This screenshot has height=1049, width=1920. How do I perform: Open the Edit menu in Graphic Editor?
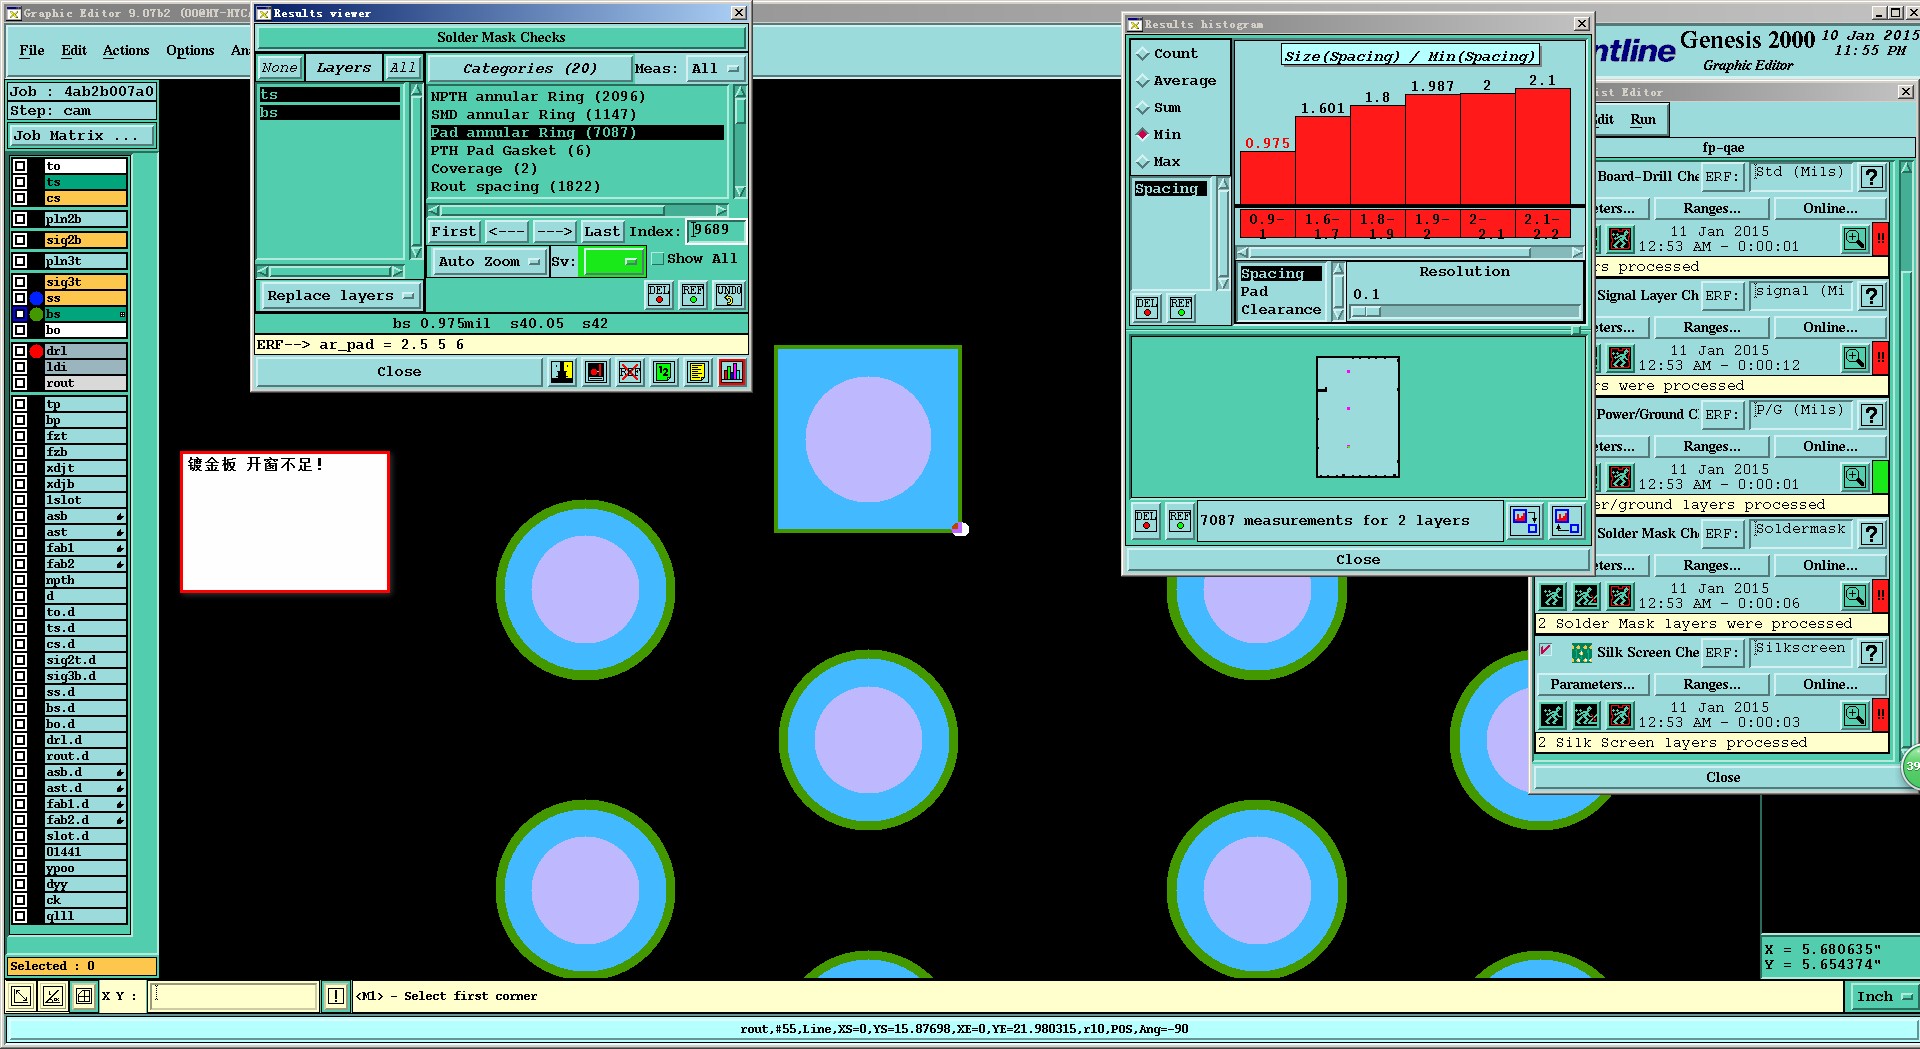pyautogui.click(x=74, y=51)
